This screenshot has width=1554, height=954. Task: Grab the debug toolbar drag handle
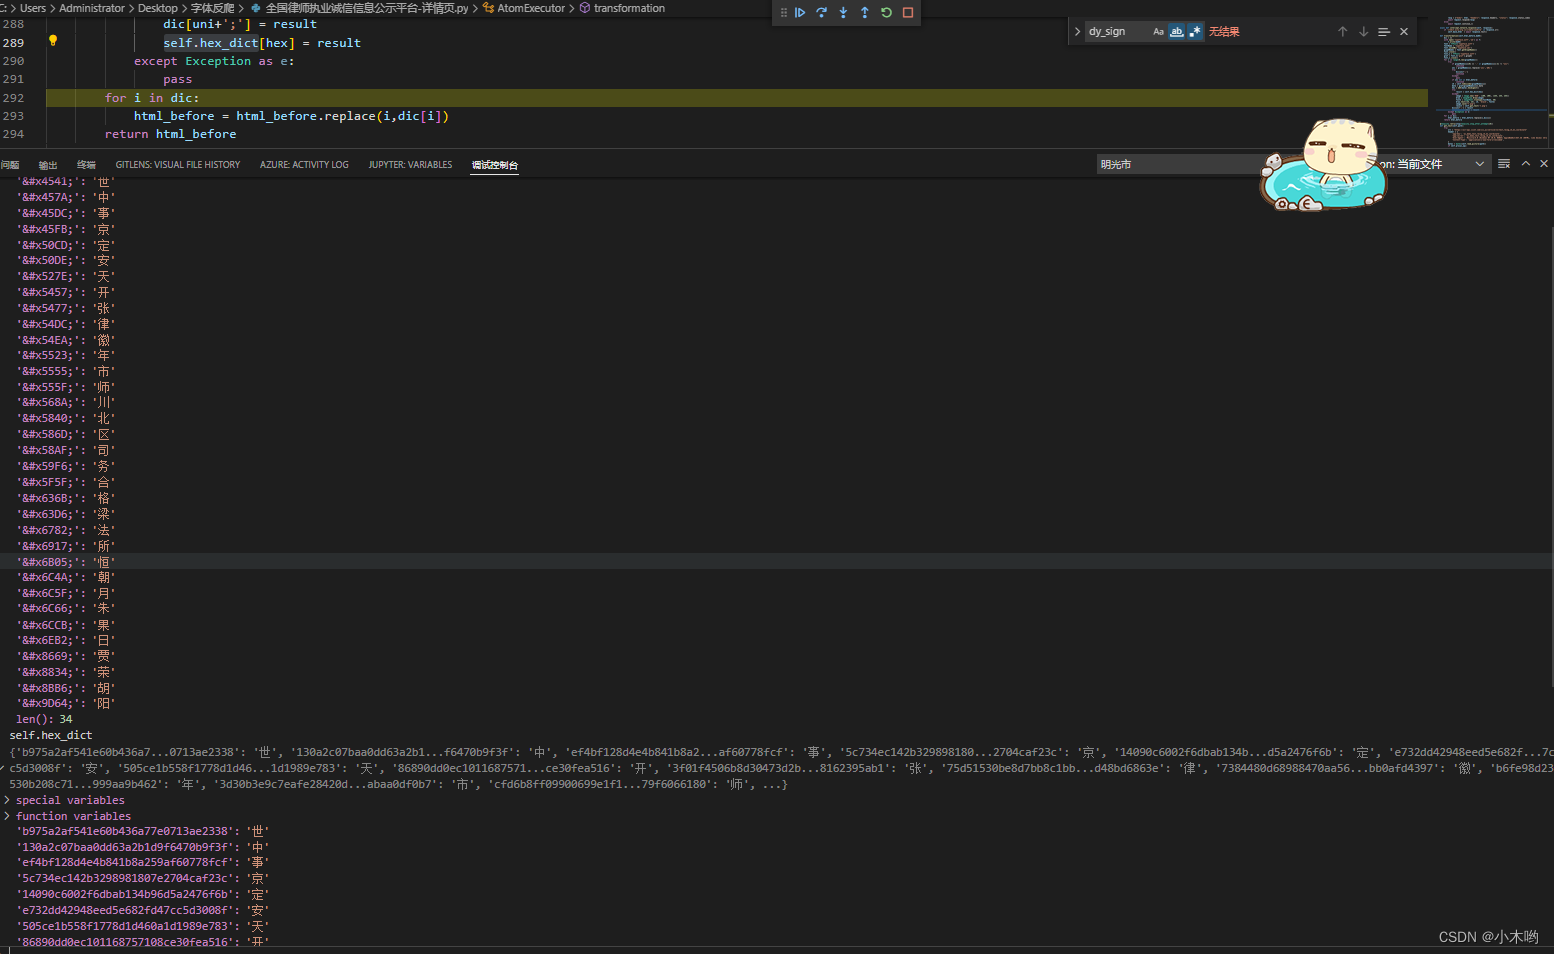coord(783,13)
